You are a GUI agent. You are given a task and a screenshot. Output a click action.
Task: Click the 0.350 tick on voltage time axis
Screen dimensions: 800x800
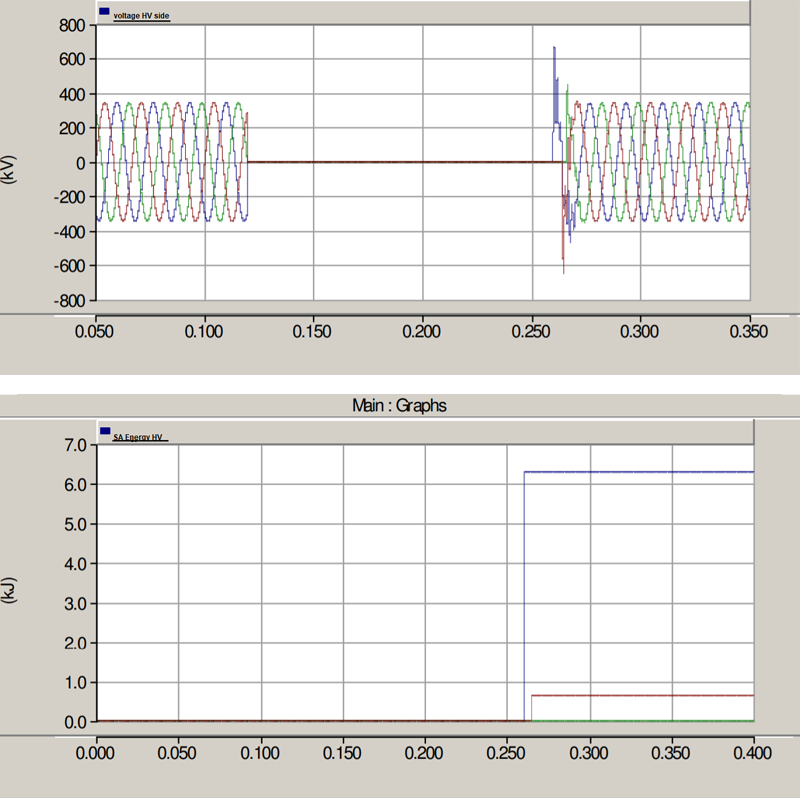tap(748, 330)
